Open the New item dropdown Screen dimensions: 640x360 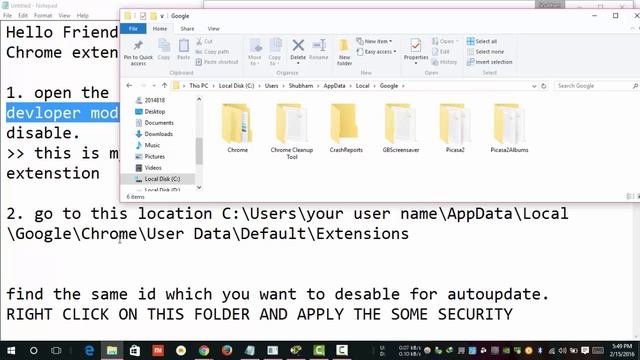coord(374,41)
